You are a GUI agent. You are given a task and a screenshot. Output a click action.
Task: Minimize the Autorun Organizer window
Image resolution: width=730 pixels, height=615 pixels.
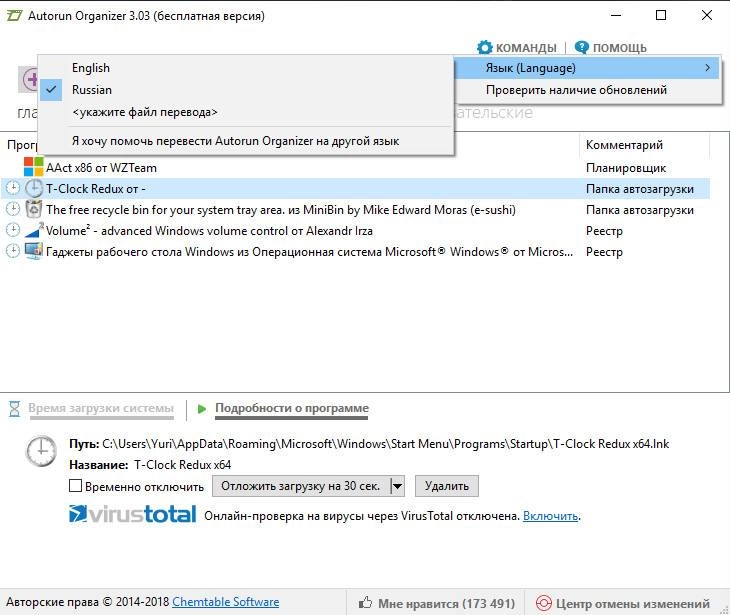coord(616,15)
